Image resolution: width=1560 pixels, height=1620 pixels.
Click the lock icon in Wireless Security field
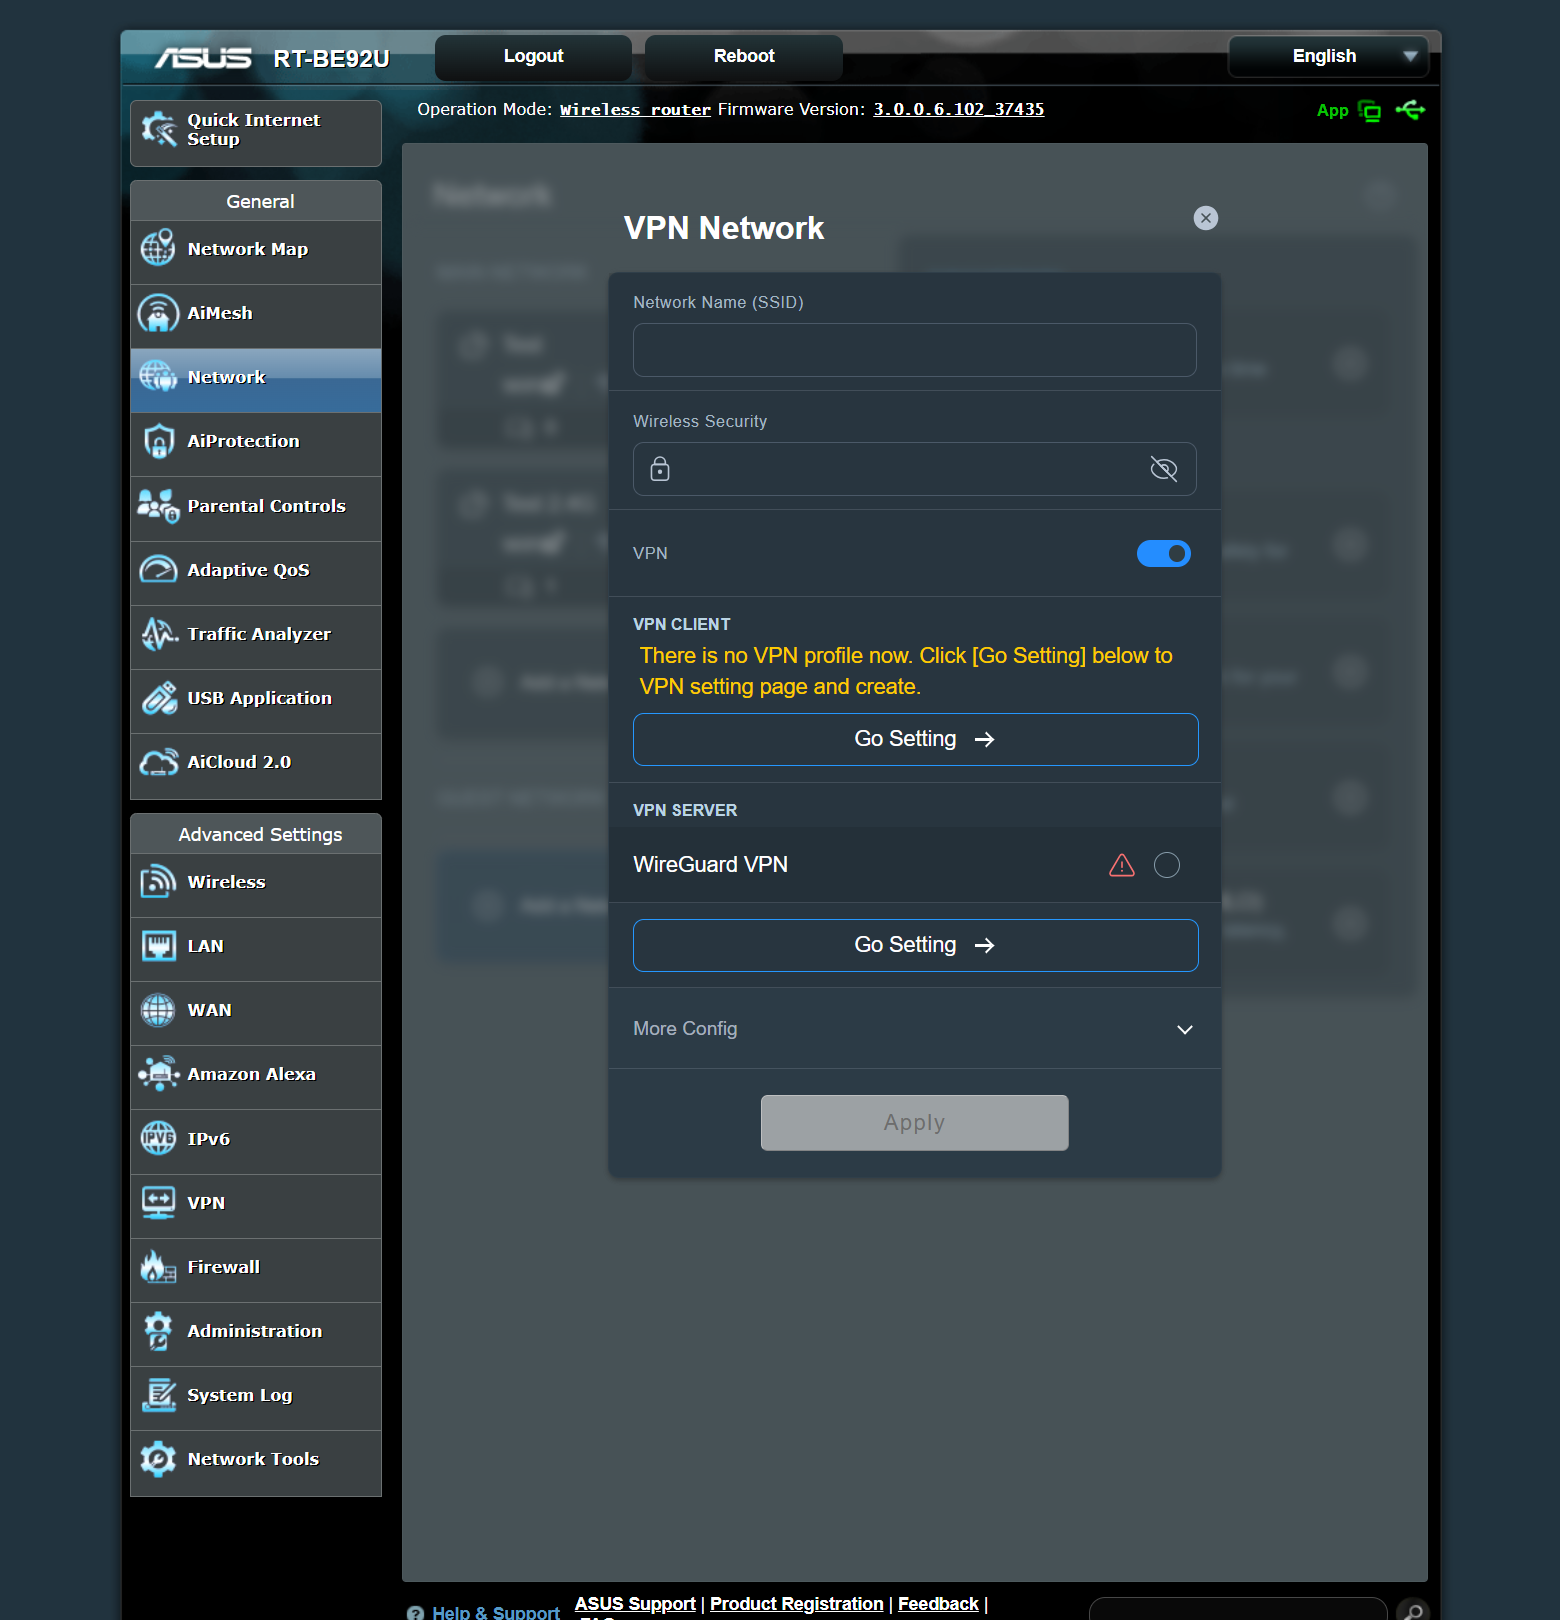point(660,469)
